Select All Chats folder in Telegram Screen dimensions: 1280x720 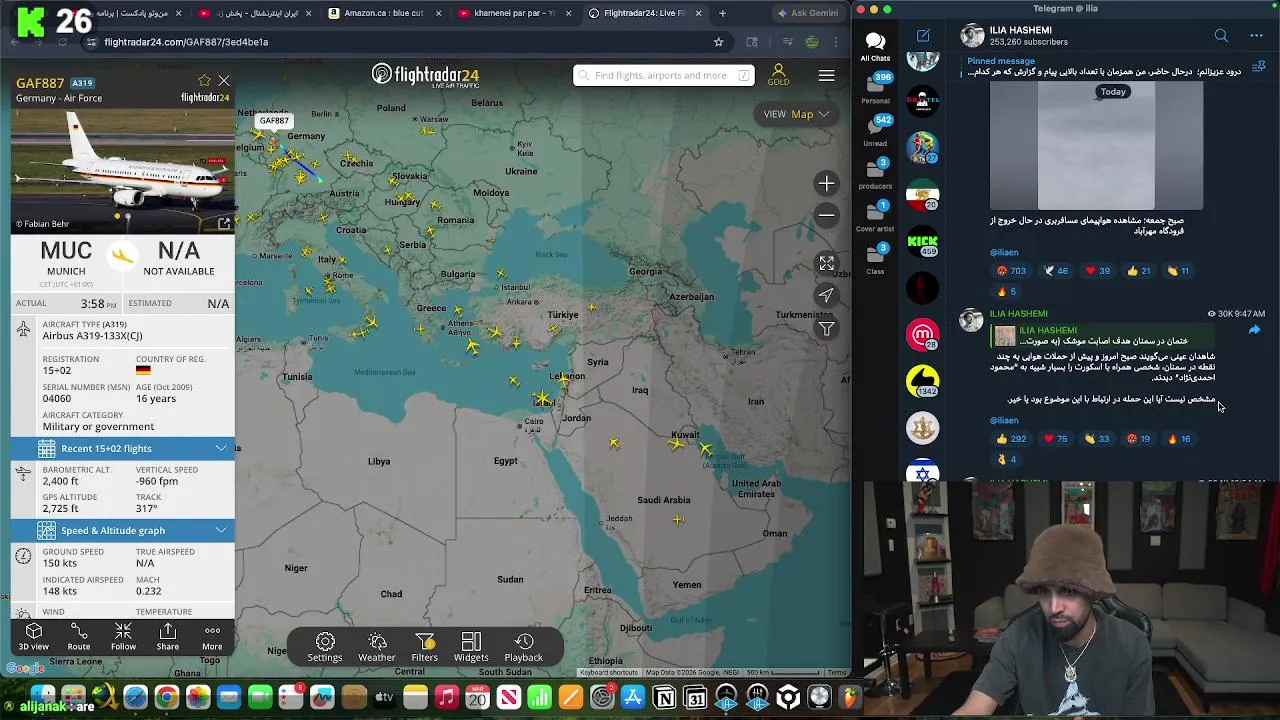pyautogui.click(x=875, y=46)
